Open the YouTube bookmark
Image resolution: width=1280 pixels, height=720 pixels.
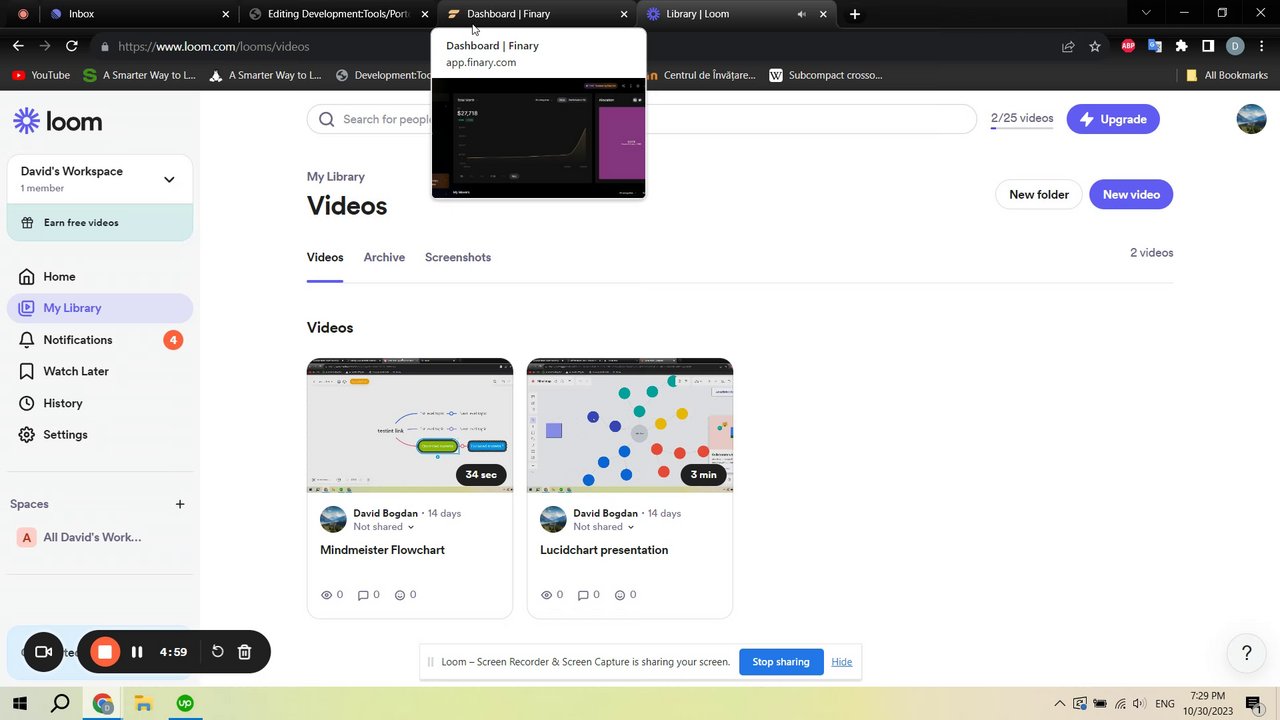click(40, 75)
